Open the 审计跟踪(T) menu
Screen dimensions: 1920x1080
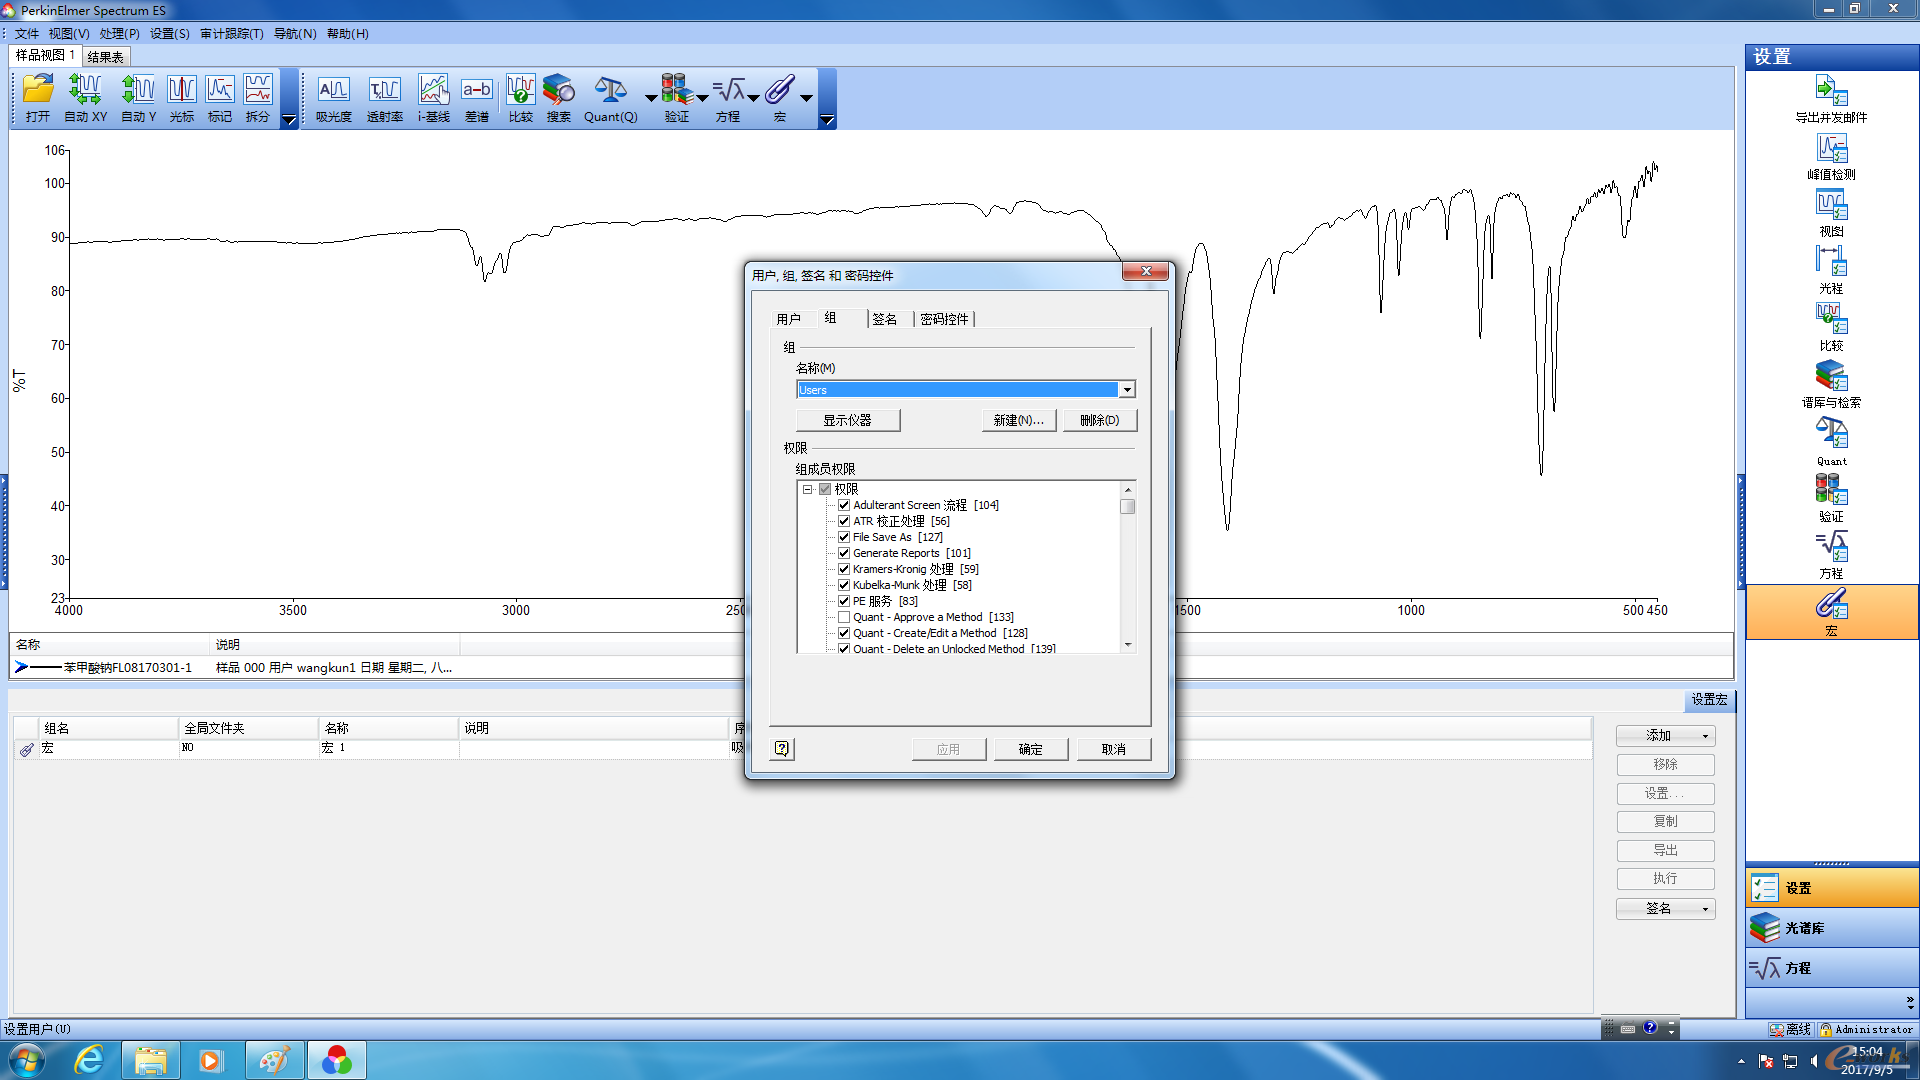(x=231, y=33)
